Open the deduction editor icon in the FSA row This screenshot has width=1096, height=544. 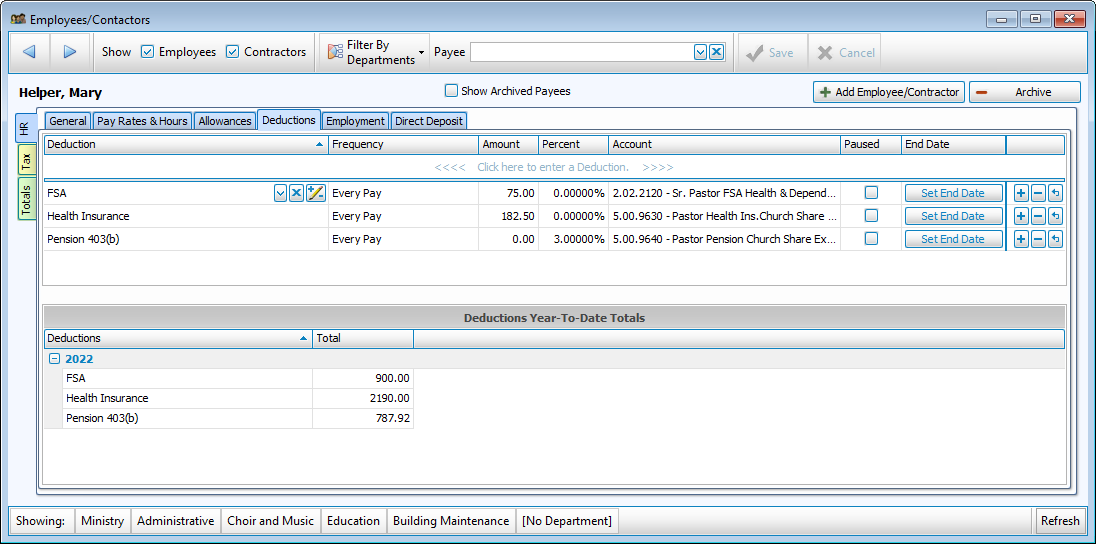click(x=316, y=193)
